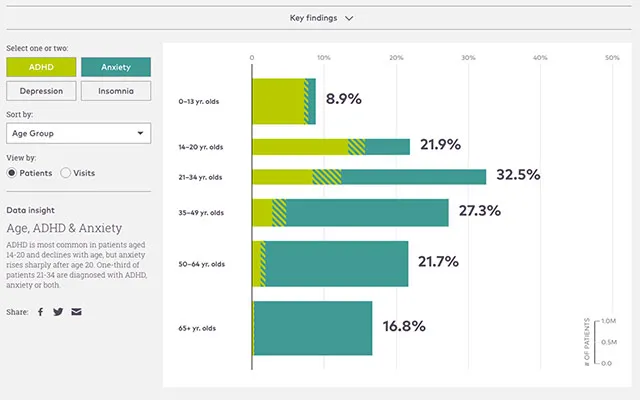
Task: Click the 14–20 yr. olds row label
Action: (201, 147)
